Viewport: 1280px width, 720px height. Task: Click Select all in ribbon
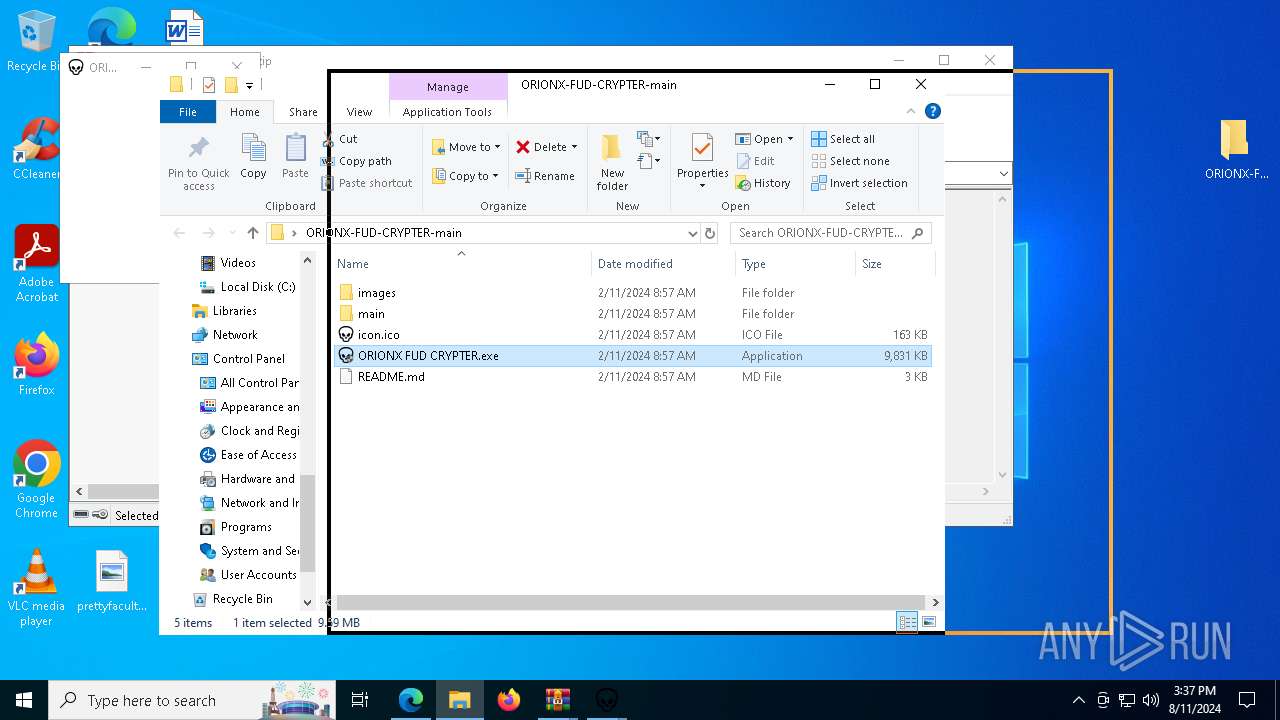(843, 139)
